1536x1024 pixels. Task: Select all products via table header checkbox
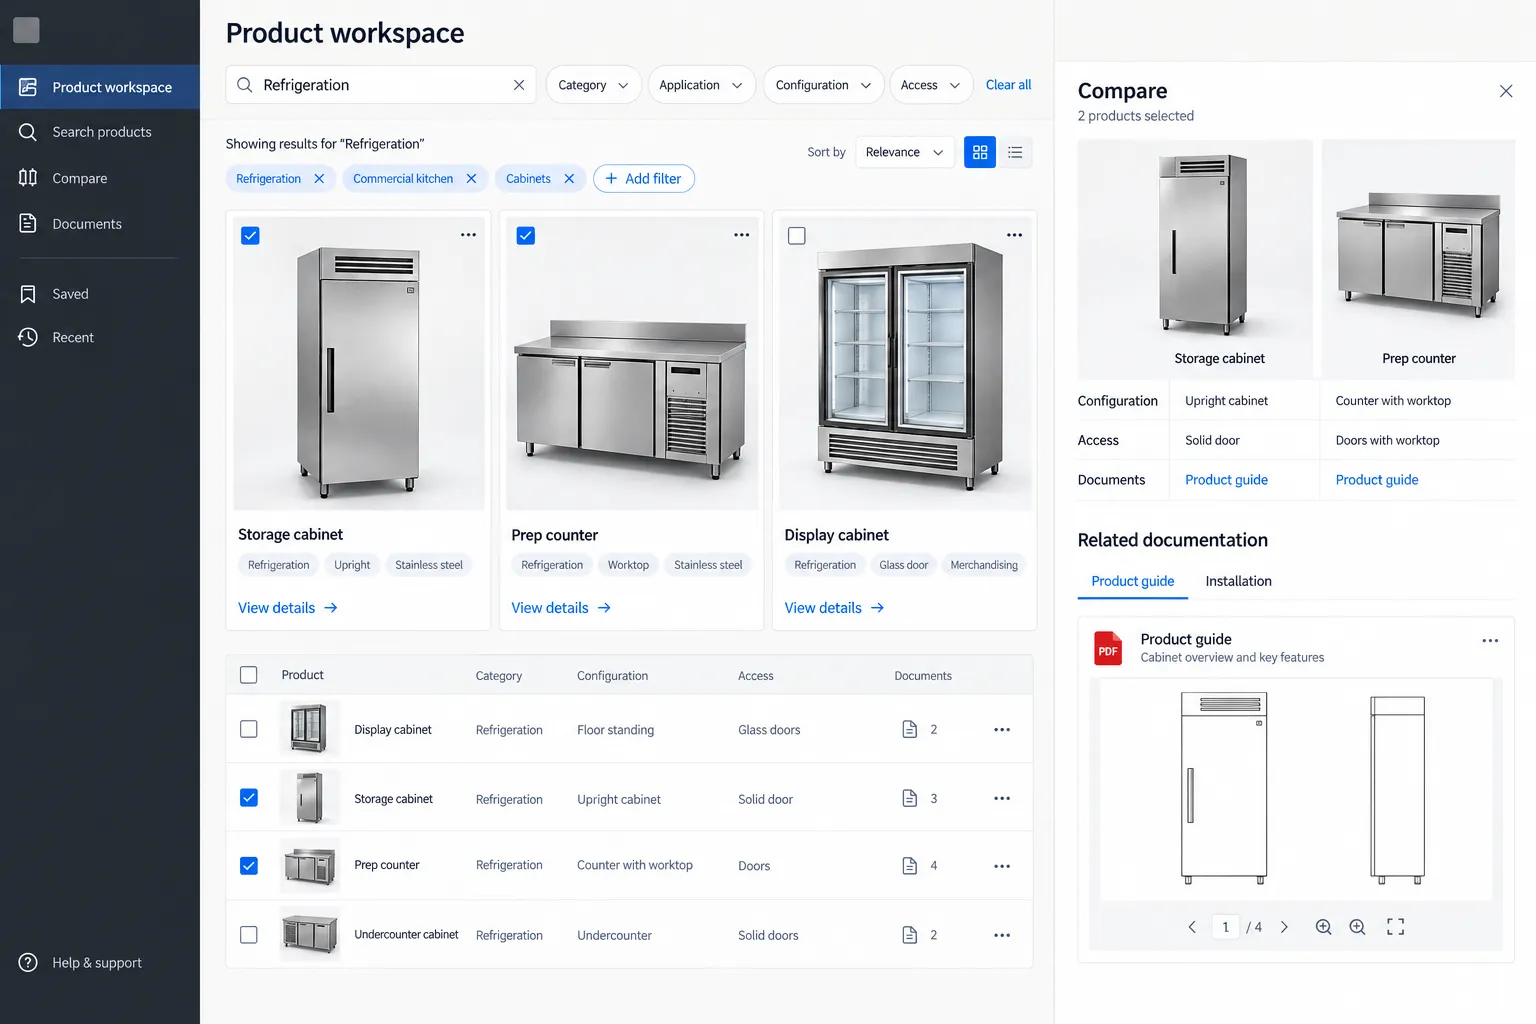pyautogui.click(x=249, y=675)
